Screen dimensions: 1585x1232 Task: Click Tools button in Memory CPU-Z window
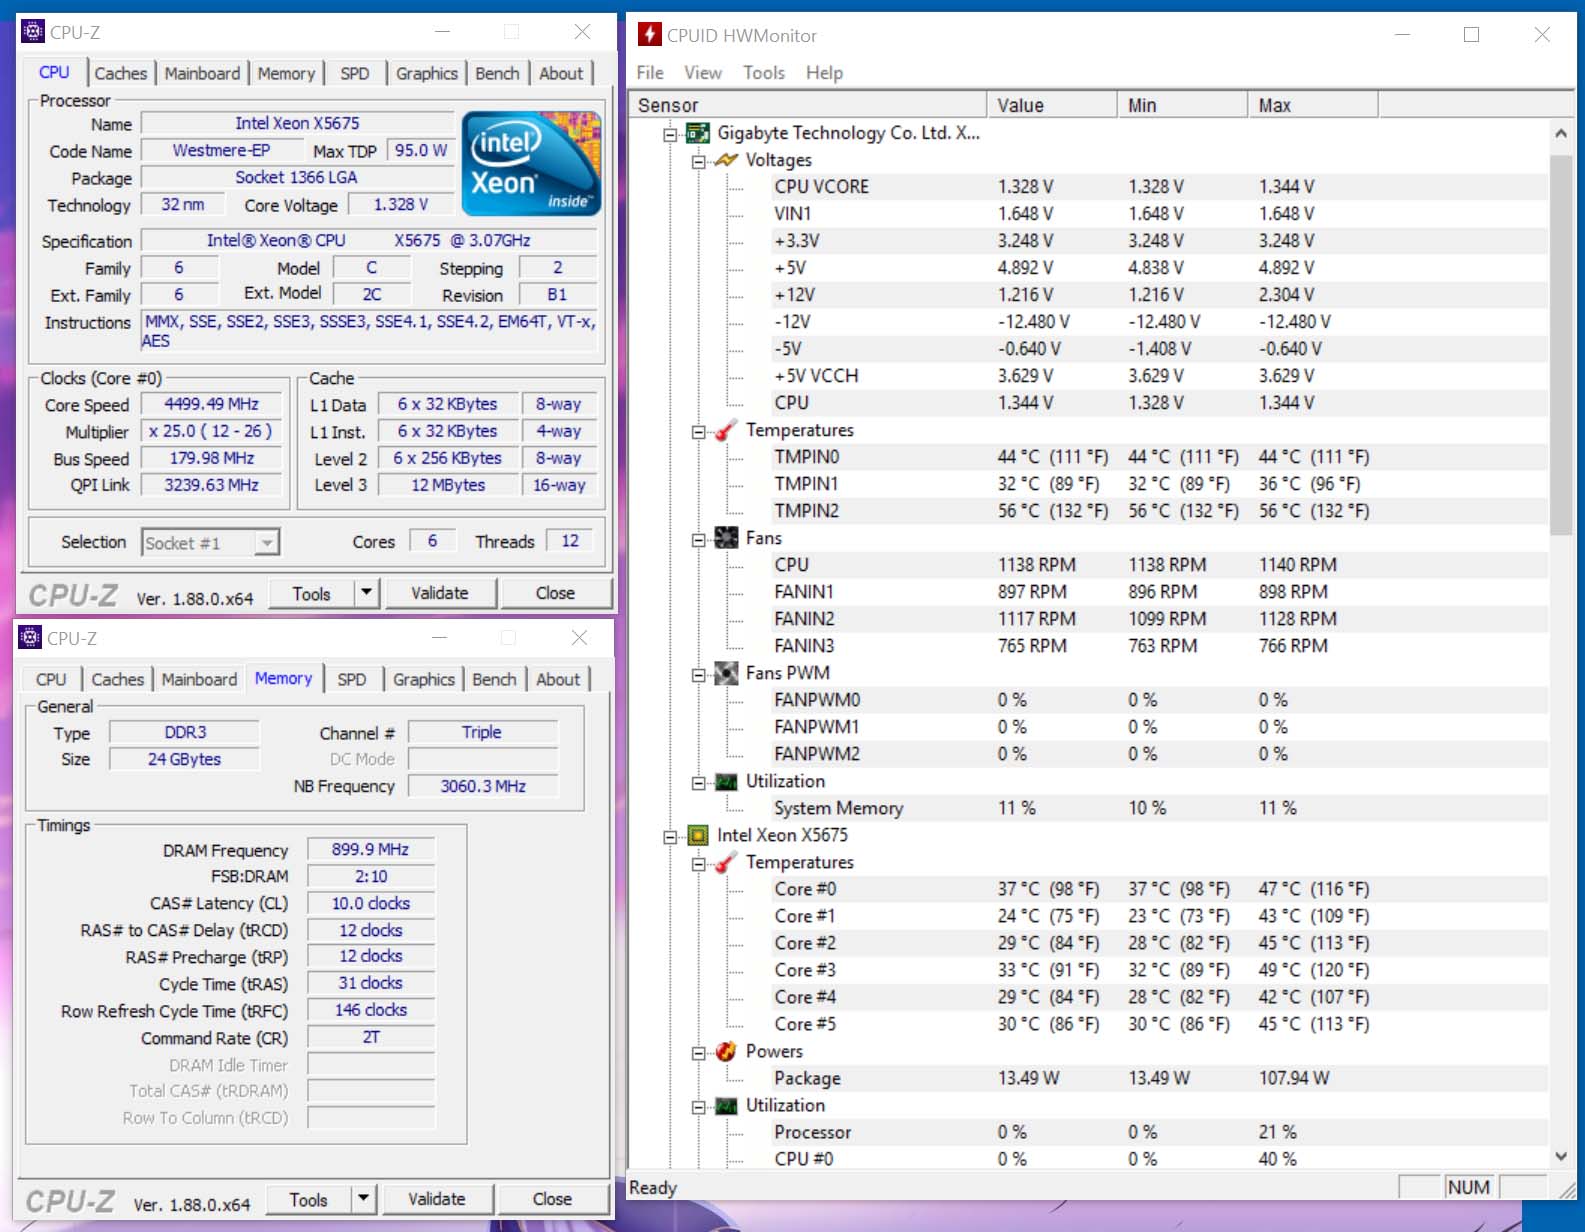308,1199
